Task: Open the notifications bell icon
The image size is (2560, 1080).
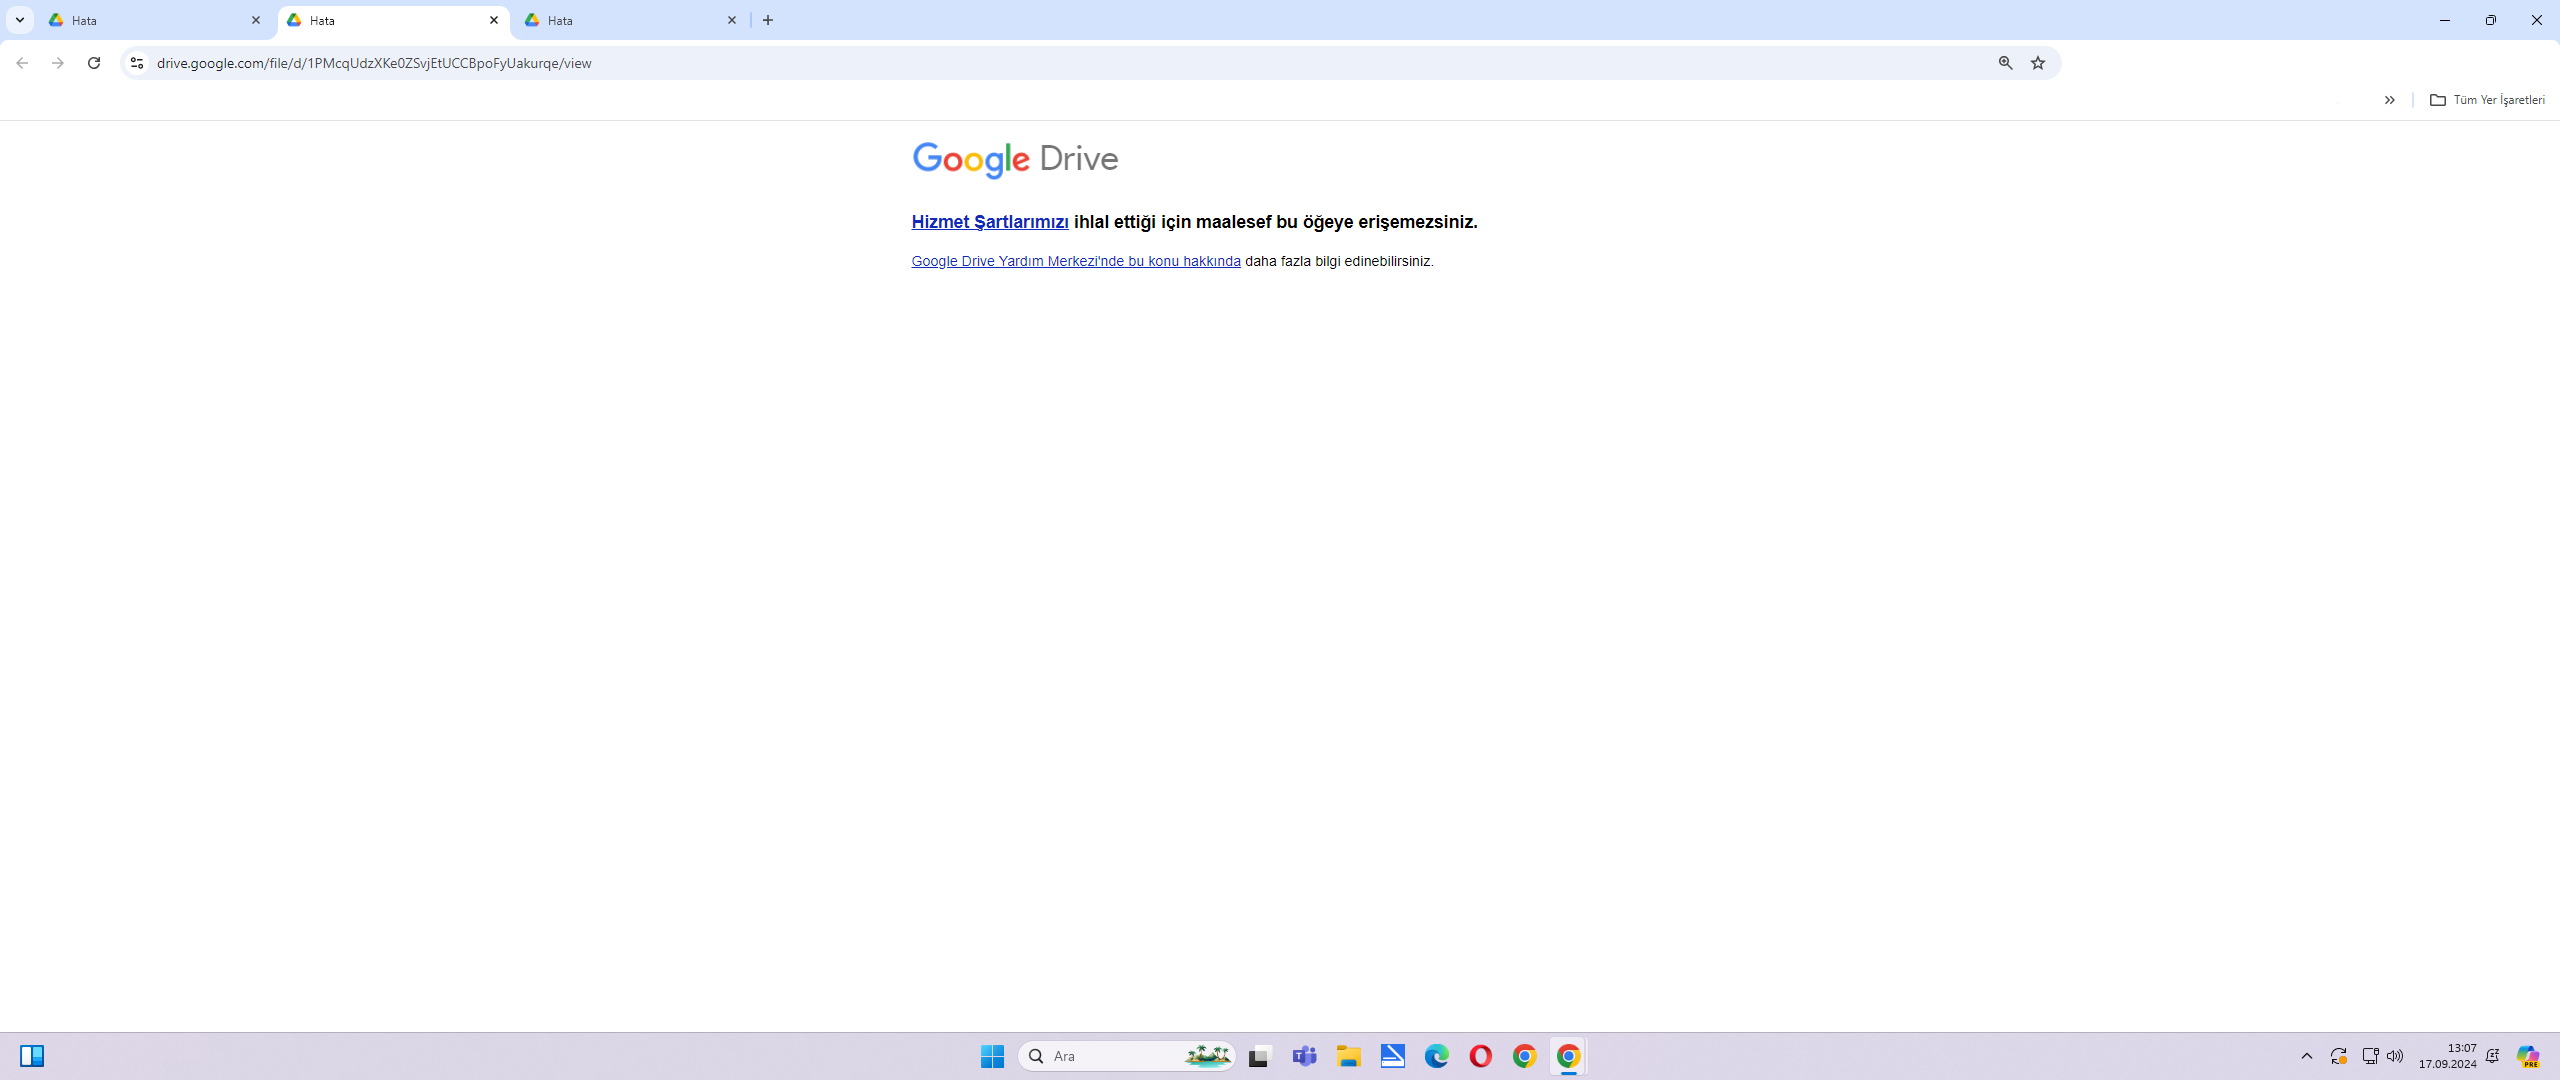Action: [x=2493, y=1056]
